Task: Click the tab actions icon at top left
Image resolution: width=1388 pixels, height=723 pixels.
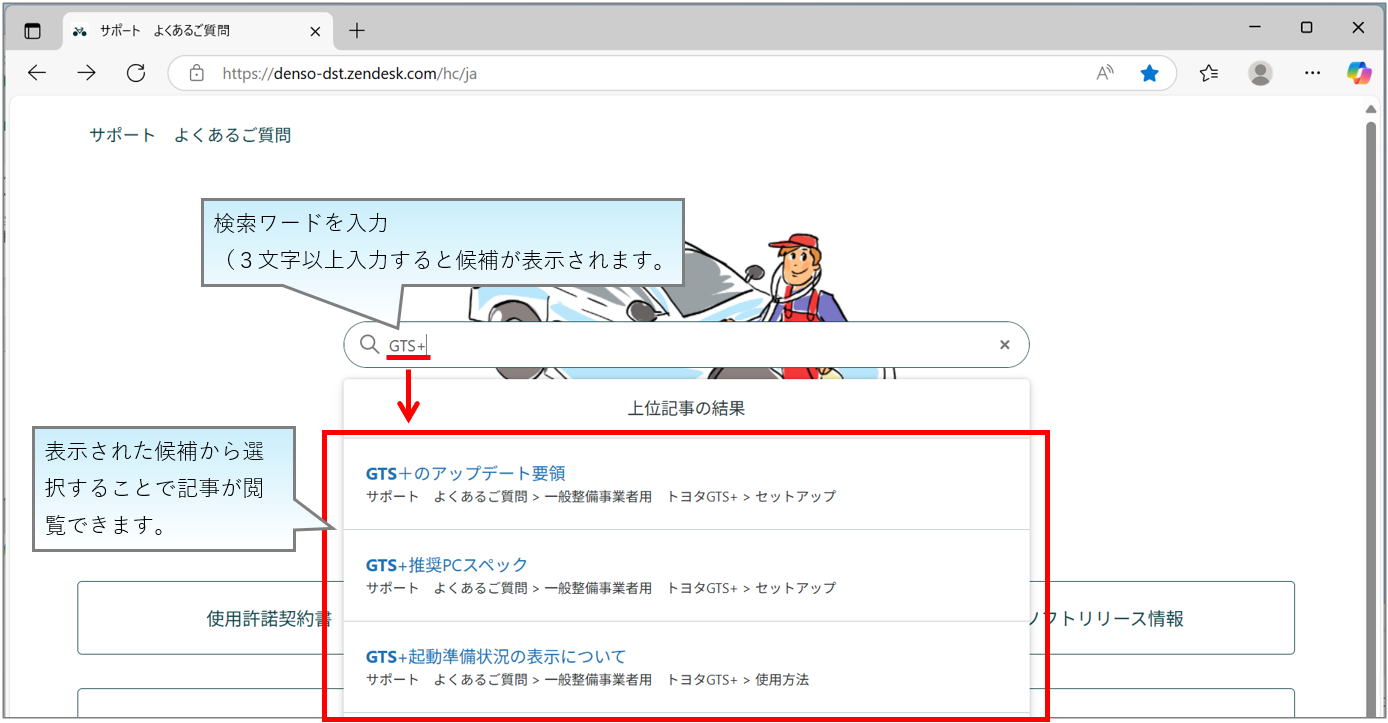Action: [33, 29]
